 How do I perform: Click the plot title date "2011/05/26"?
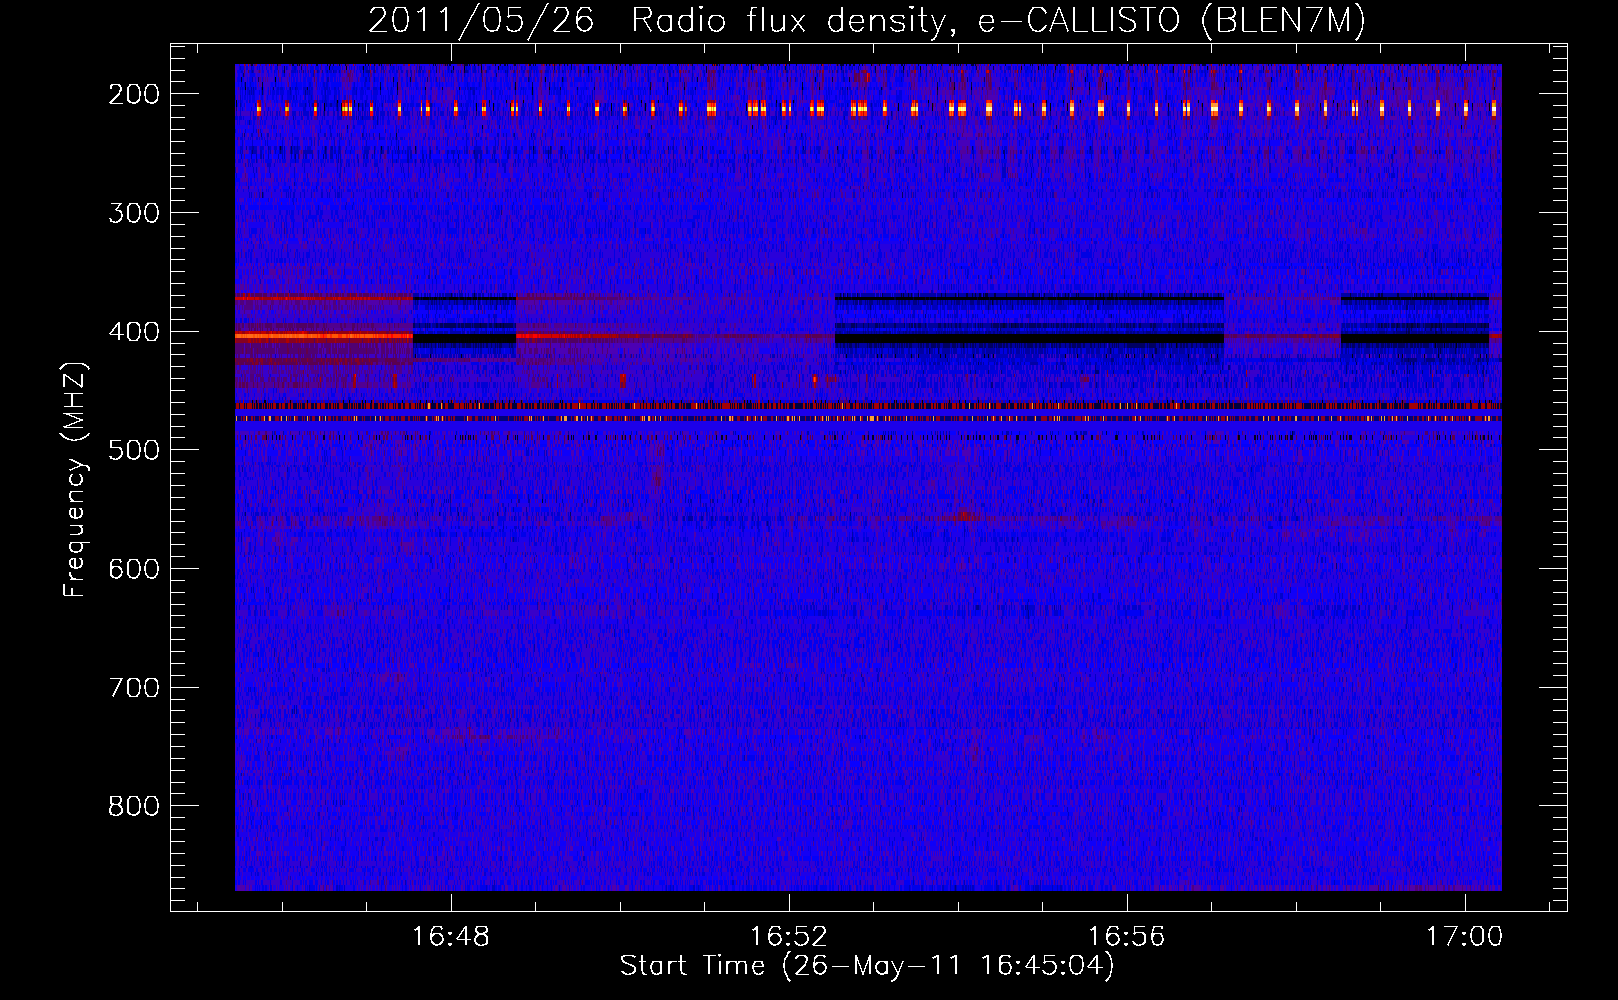(481, 21)
